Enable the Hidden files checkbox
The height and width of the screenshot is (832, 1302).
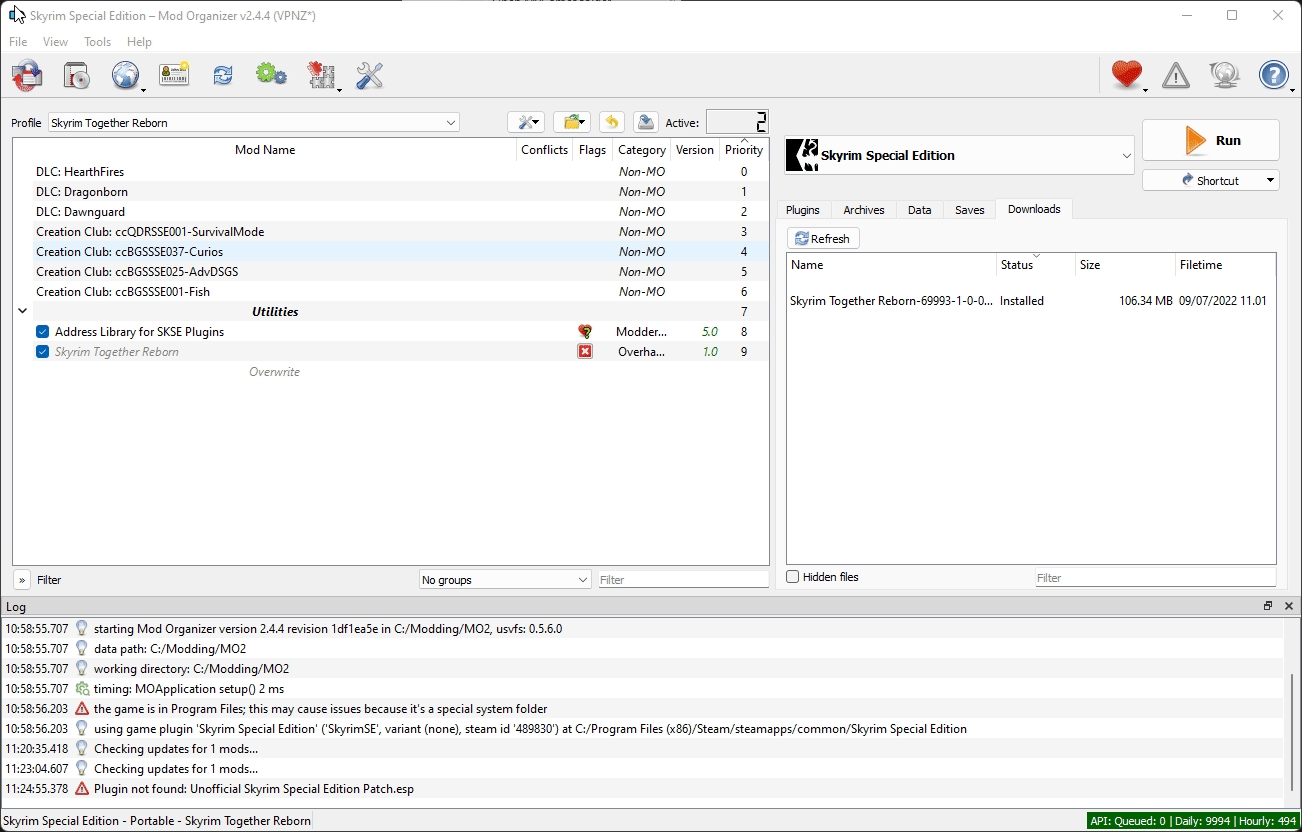tap(793, 577)
